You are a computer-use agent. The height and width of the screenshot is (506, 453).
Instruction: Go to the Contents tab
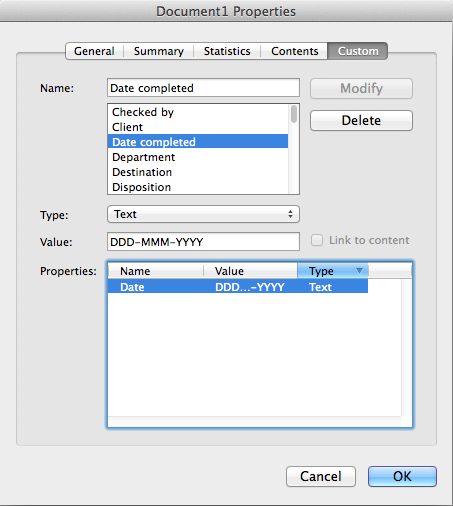point(294,51)
